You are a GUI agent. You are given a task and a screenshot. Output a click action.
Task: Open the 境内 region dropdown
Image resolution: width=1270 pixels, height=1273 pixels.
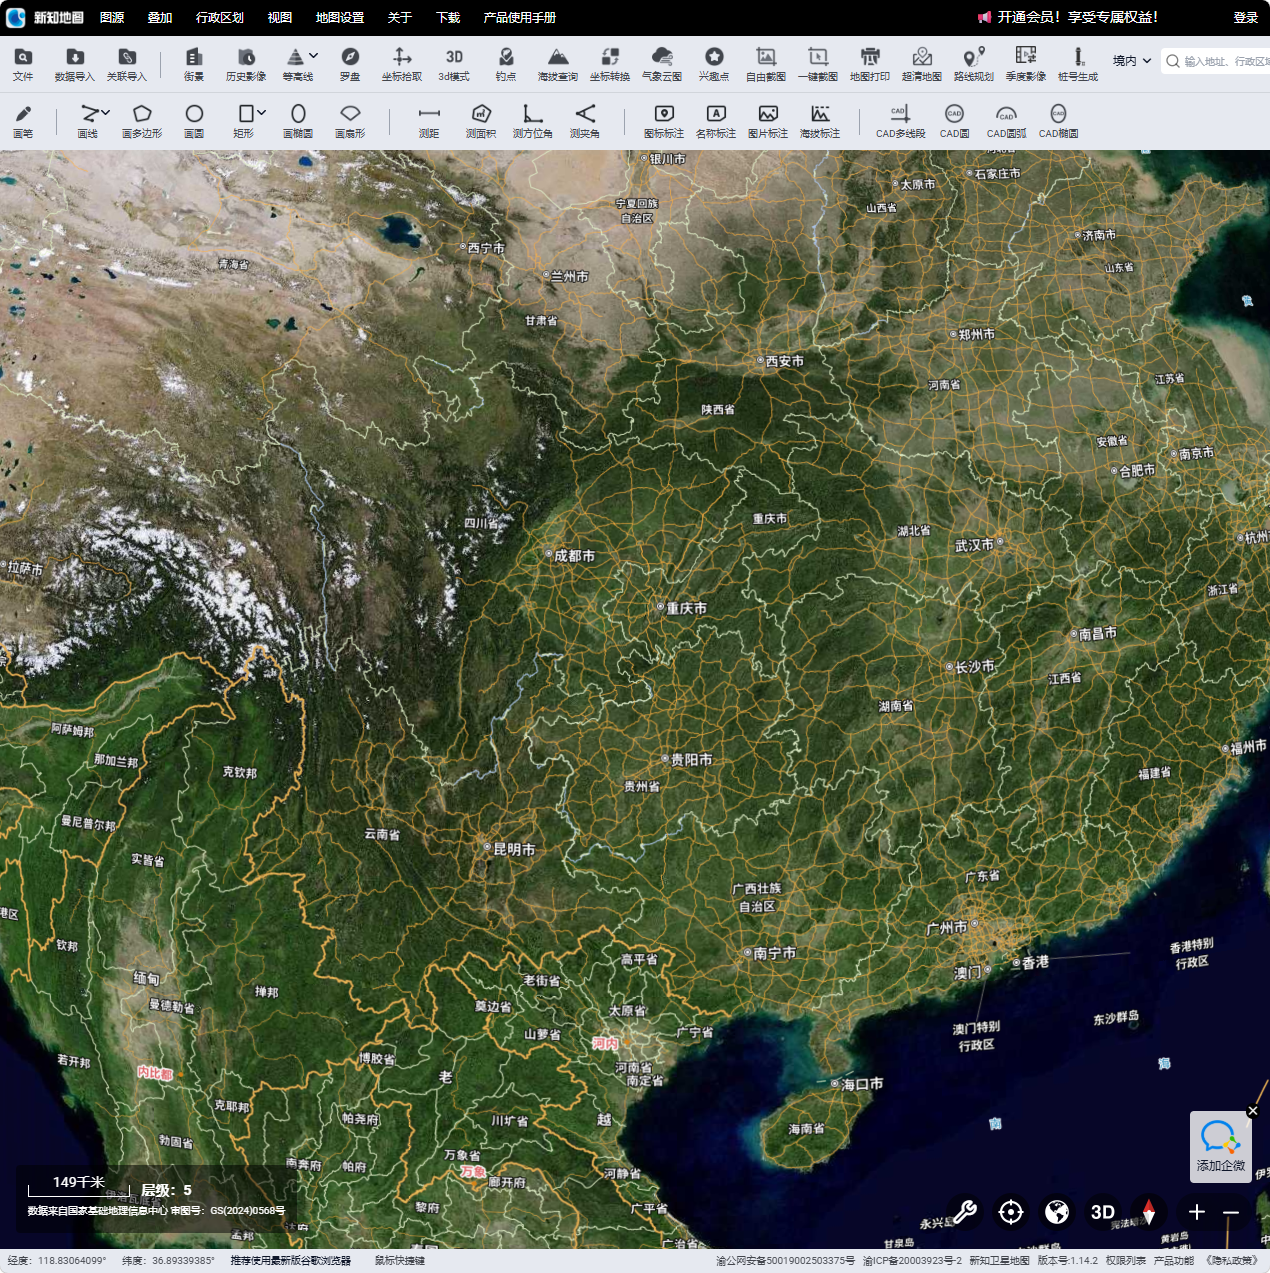click(1132, 61)
